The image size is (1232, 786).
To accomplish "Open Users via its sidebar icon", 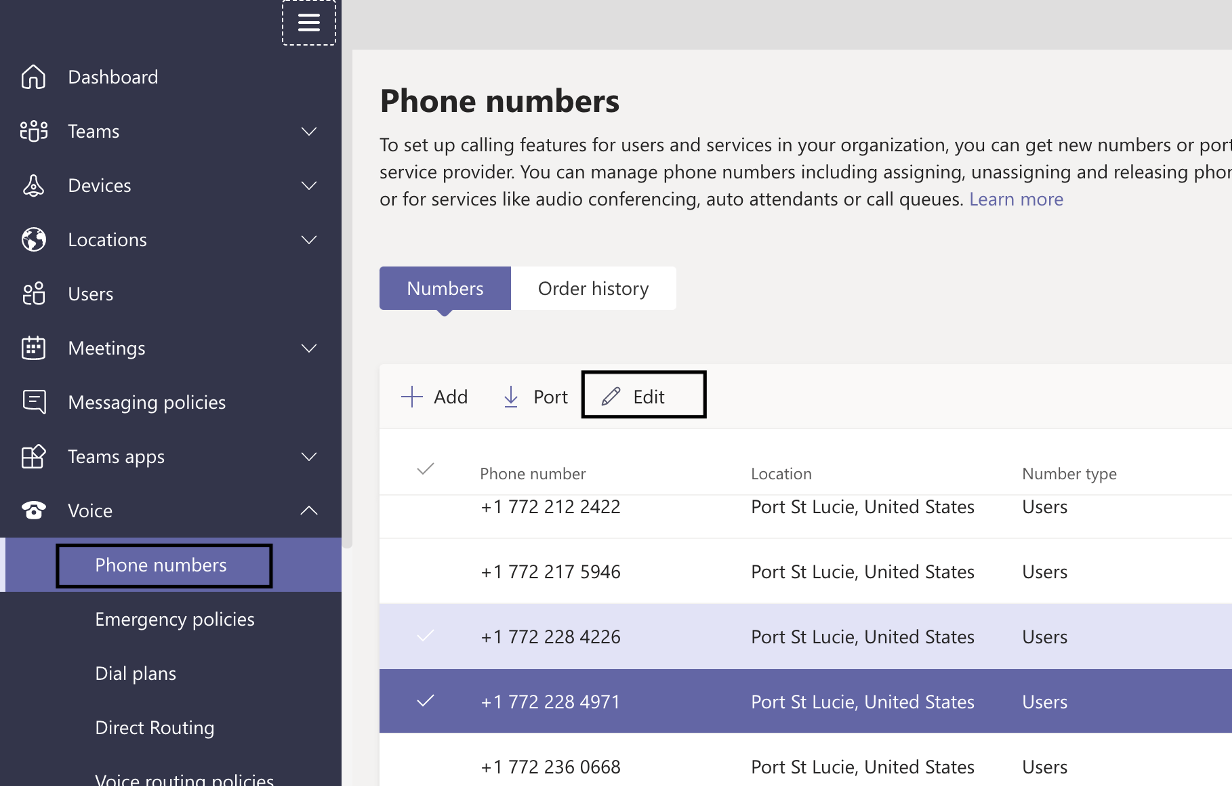I will click(x=33, y=293).
